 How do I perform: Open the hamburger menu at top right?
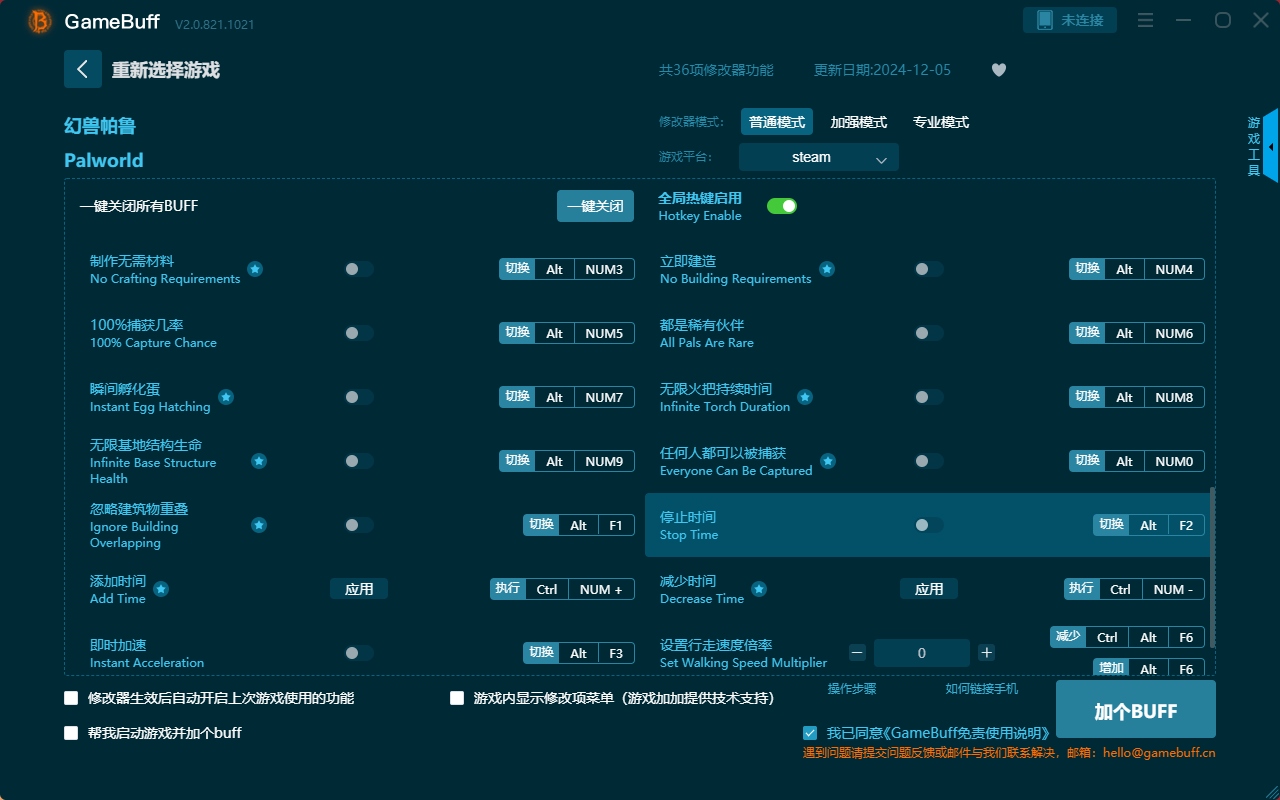coord(1145,20)
